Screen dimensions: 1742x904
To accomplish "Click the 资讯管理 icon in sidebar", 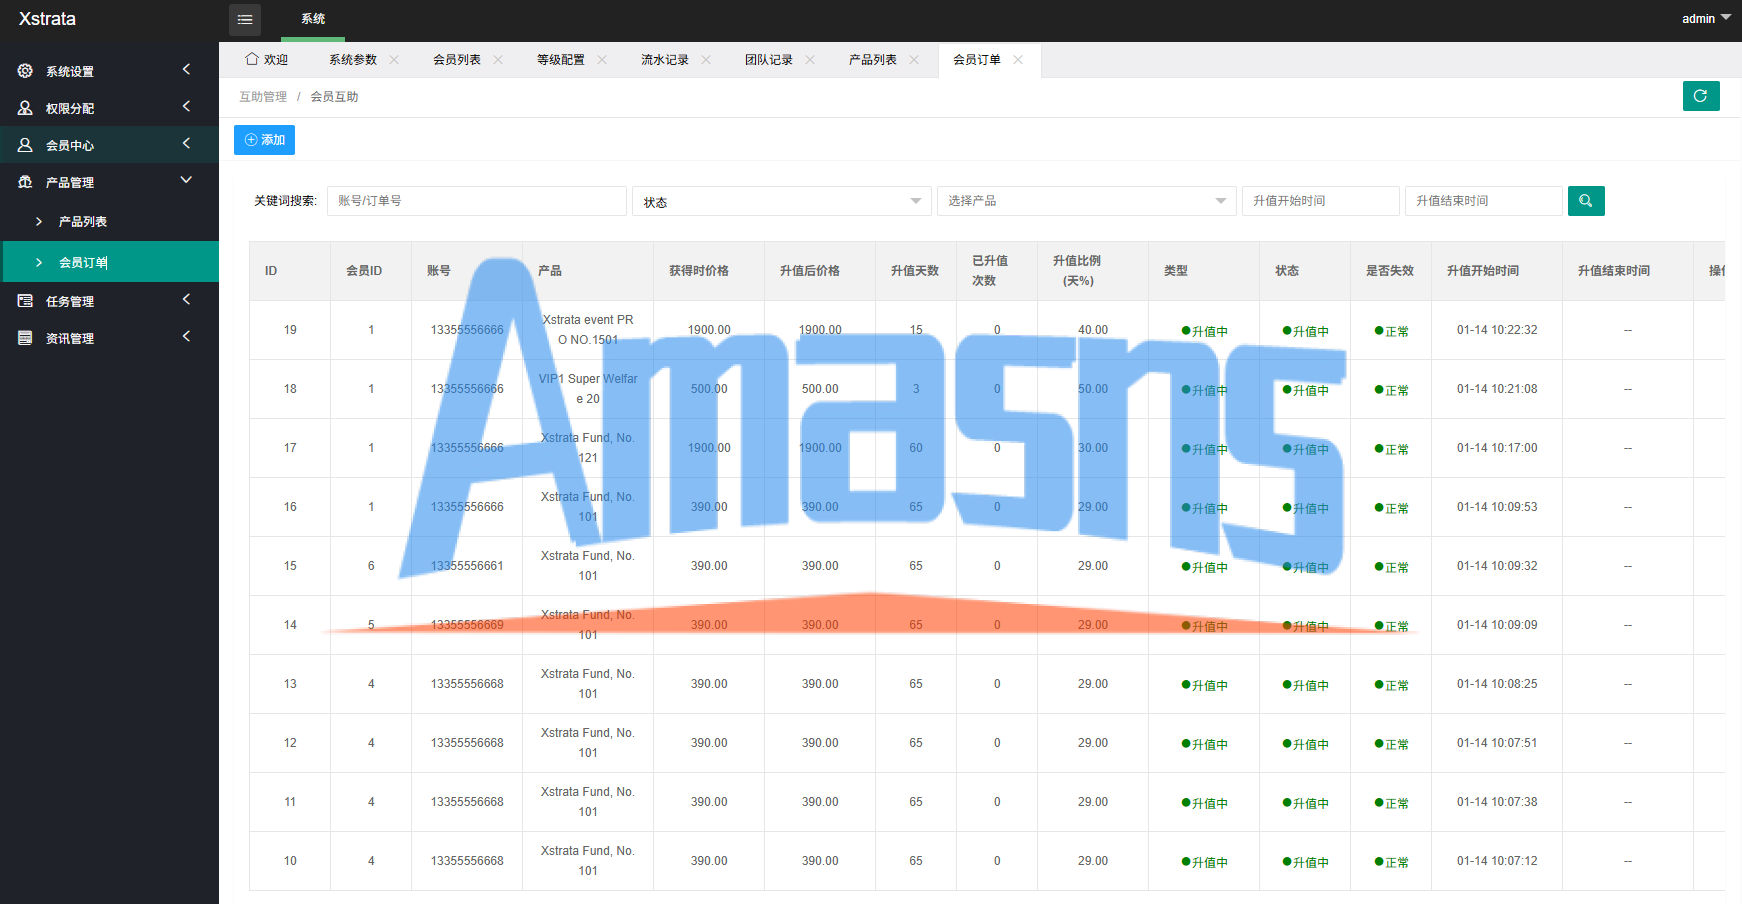I will 25,338.
